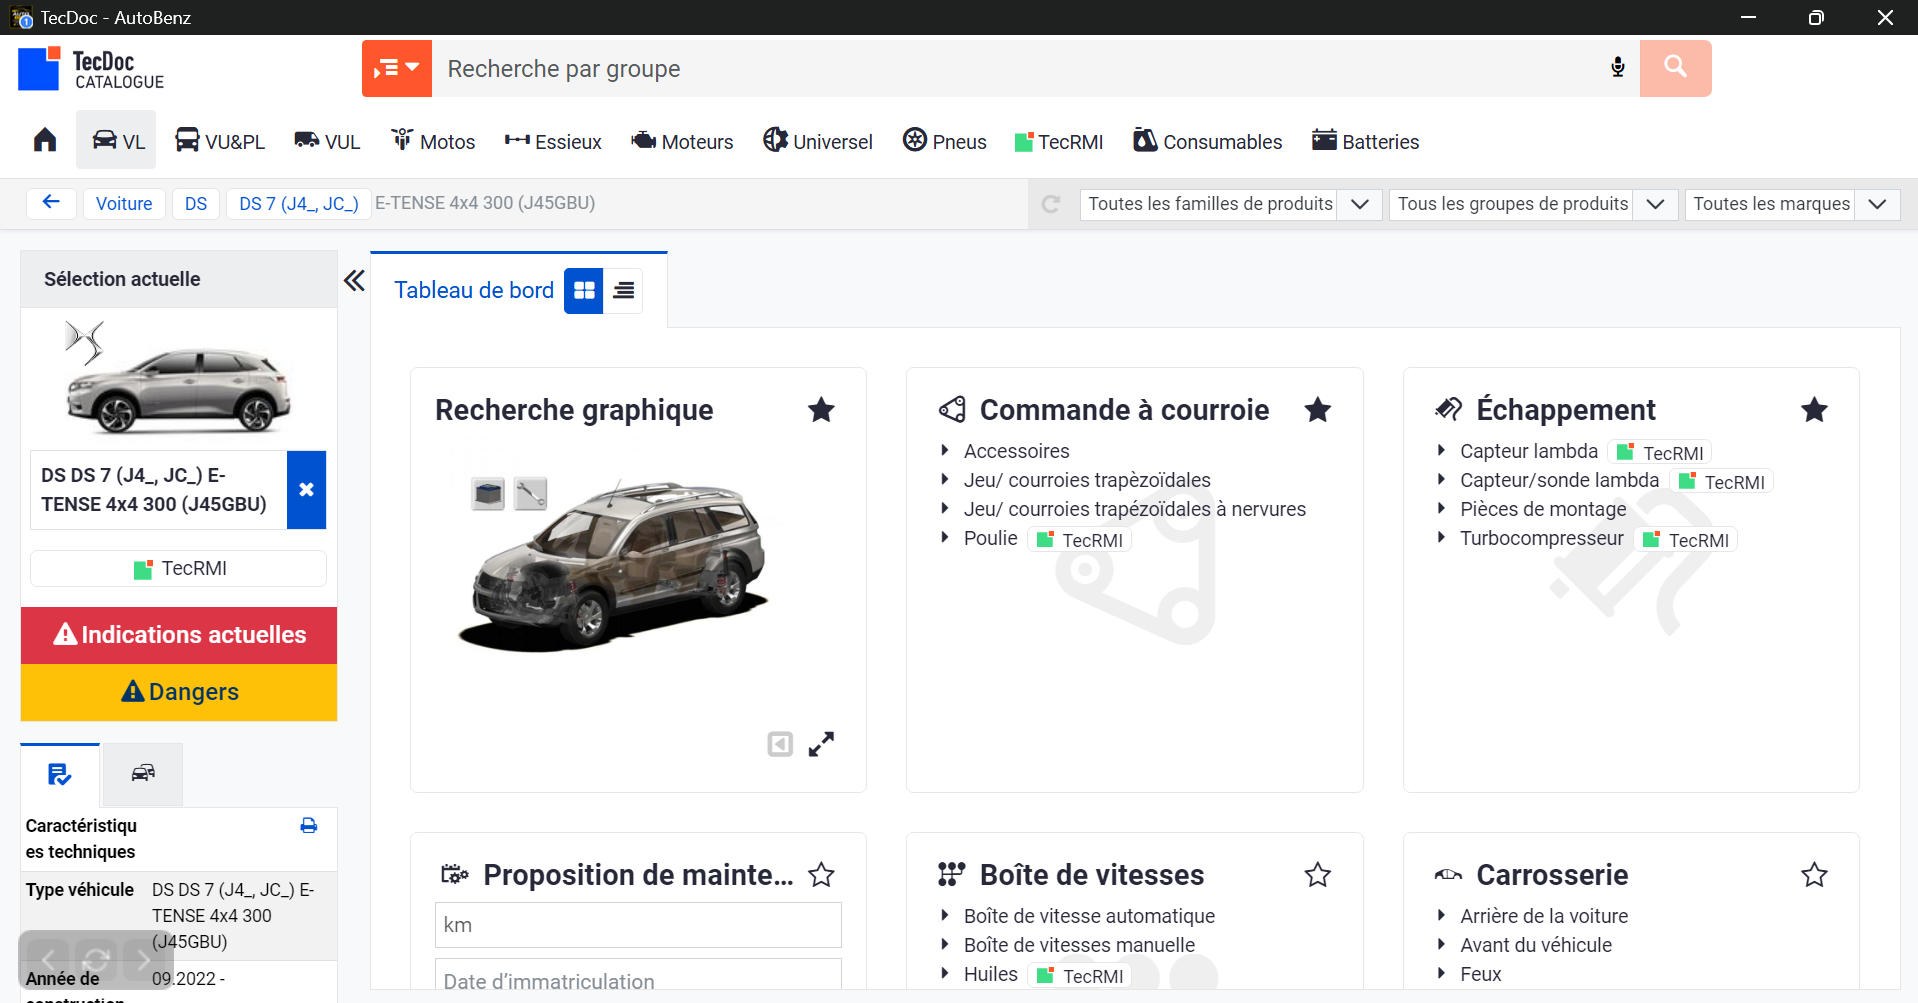The image size is (1918, 1003).
Task: Toggle favorite star on Proposition de maintenance
Action: [x=821, y=875]
